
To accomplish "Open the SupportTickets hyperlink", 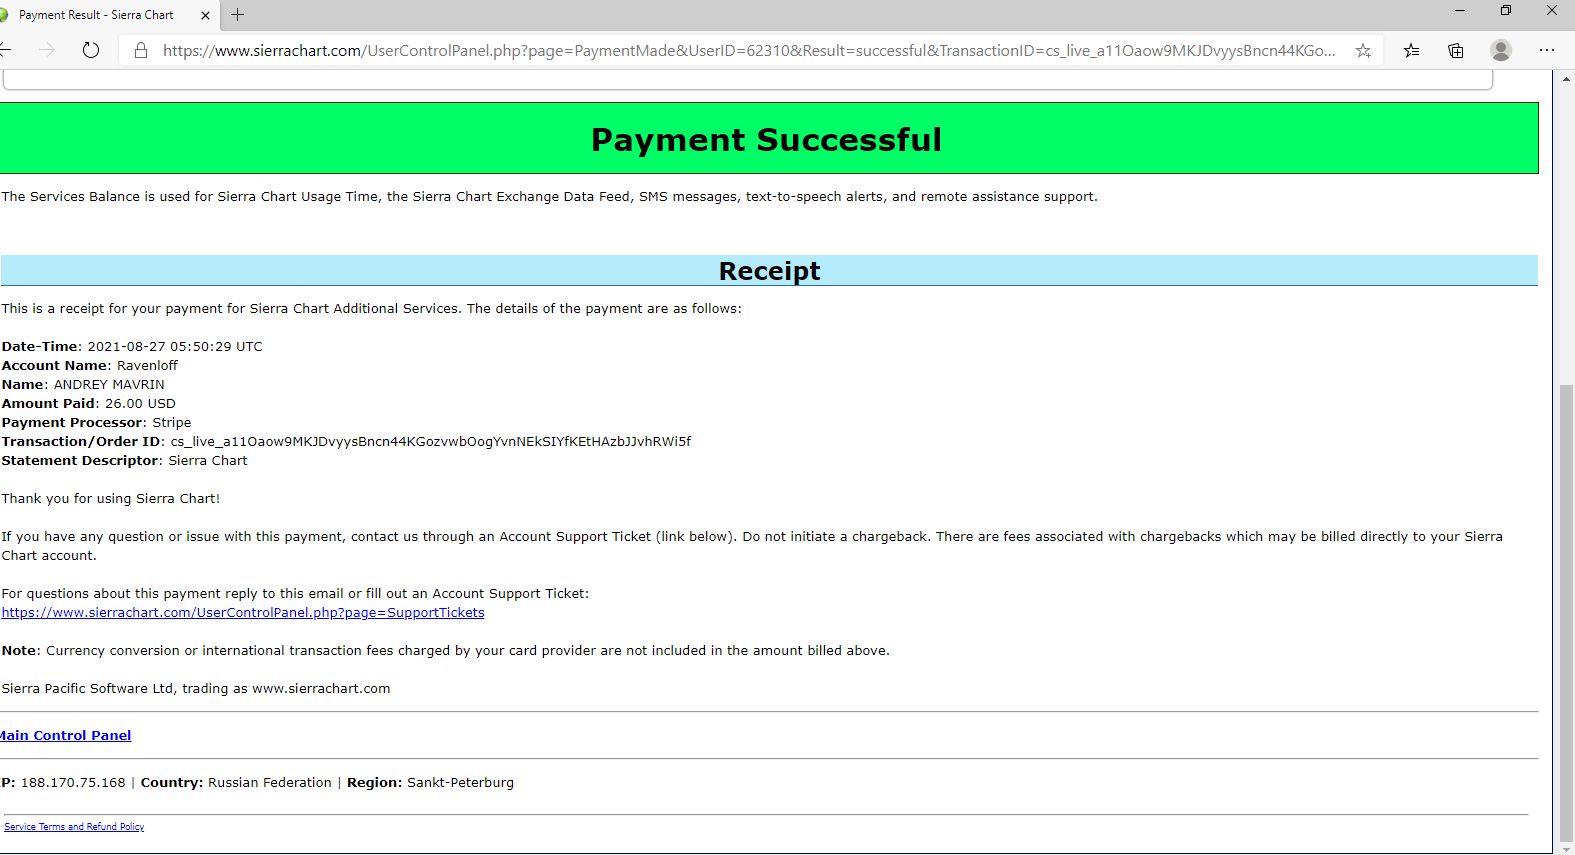I will [x=243, y=613].
